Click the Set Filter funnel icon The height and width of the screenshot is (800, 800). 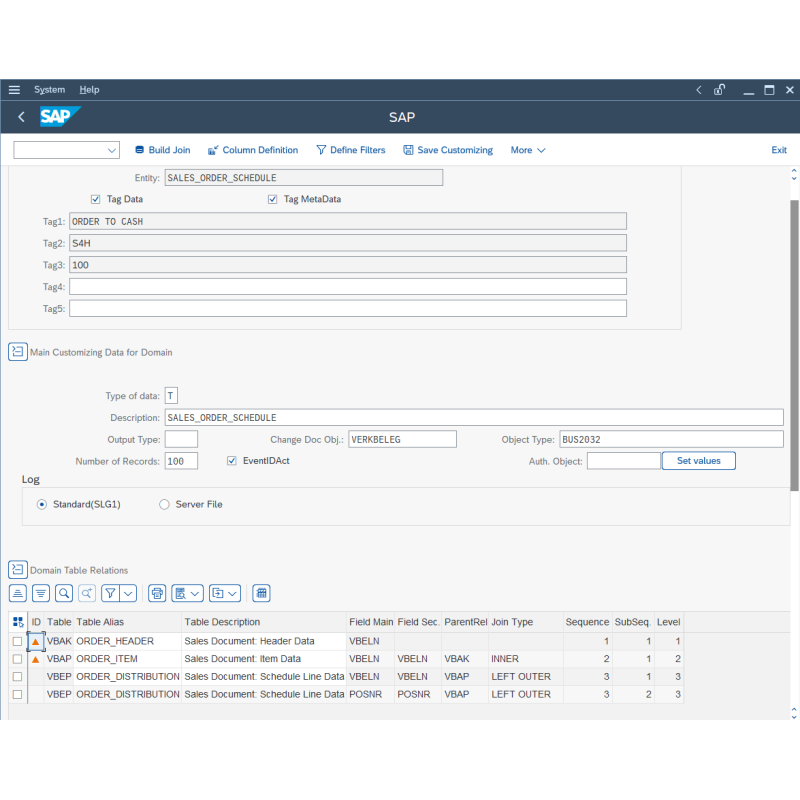click(110, 593)
